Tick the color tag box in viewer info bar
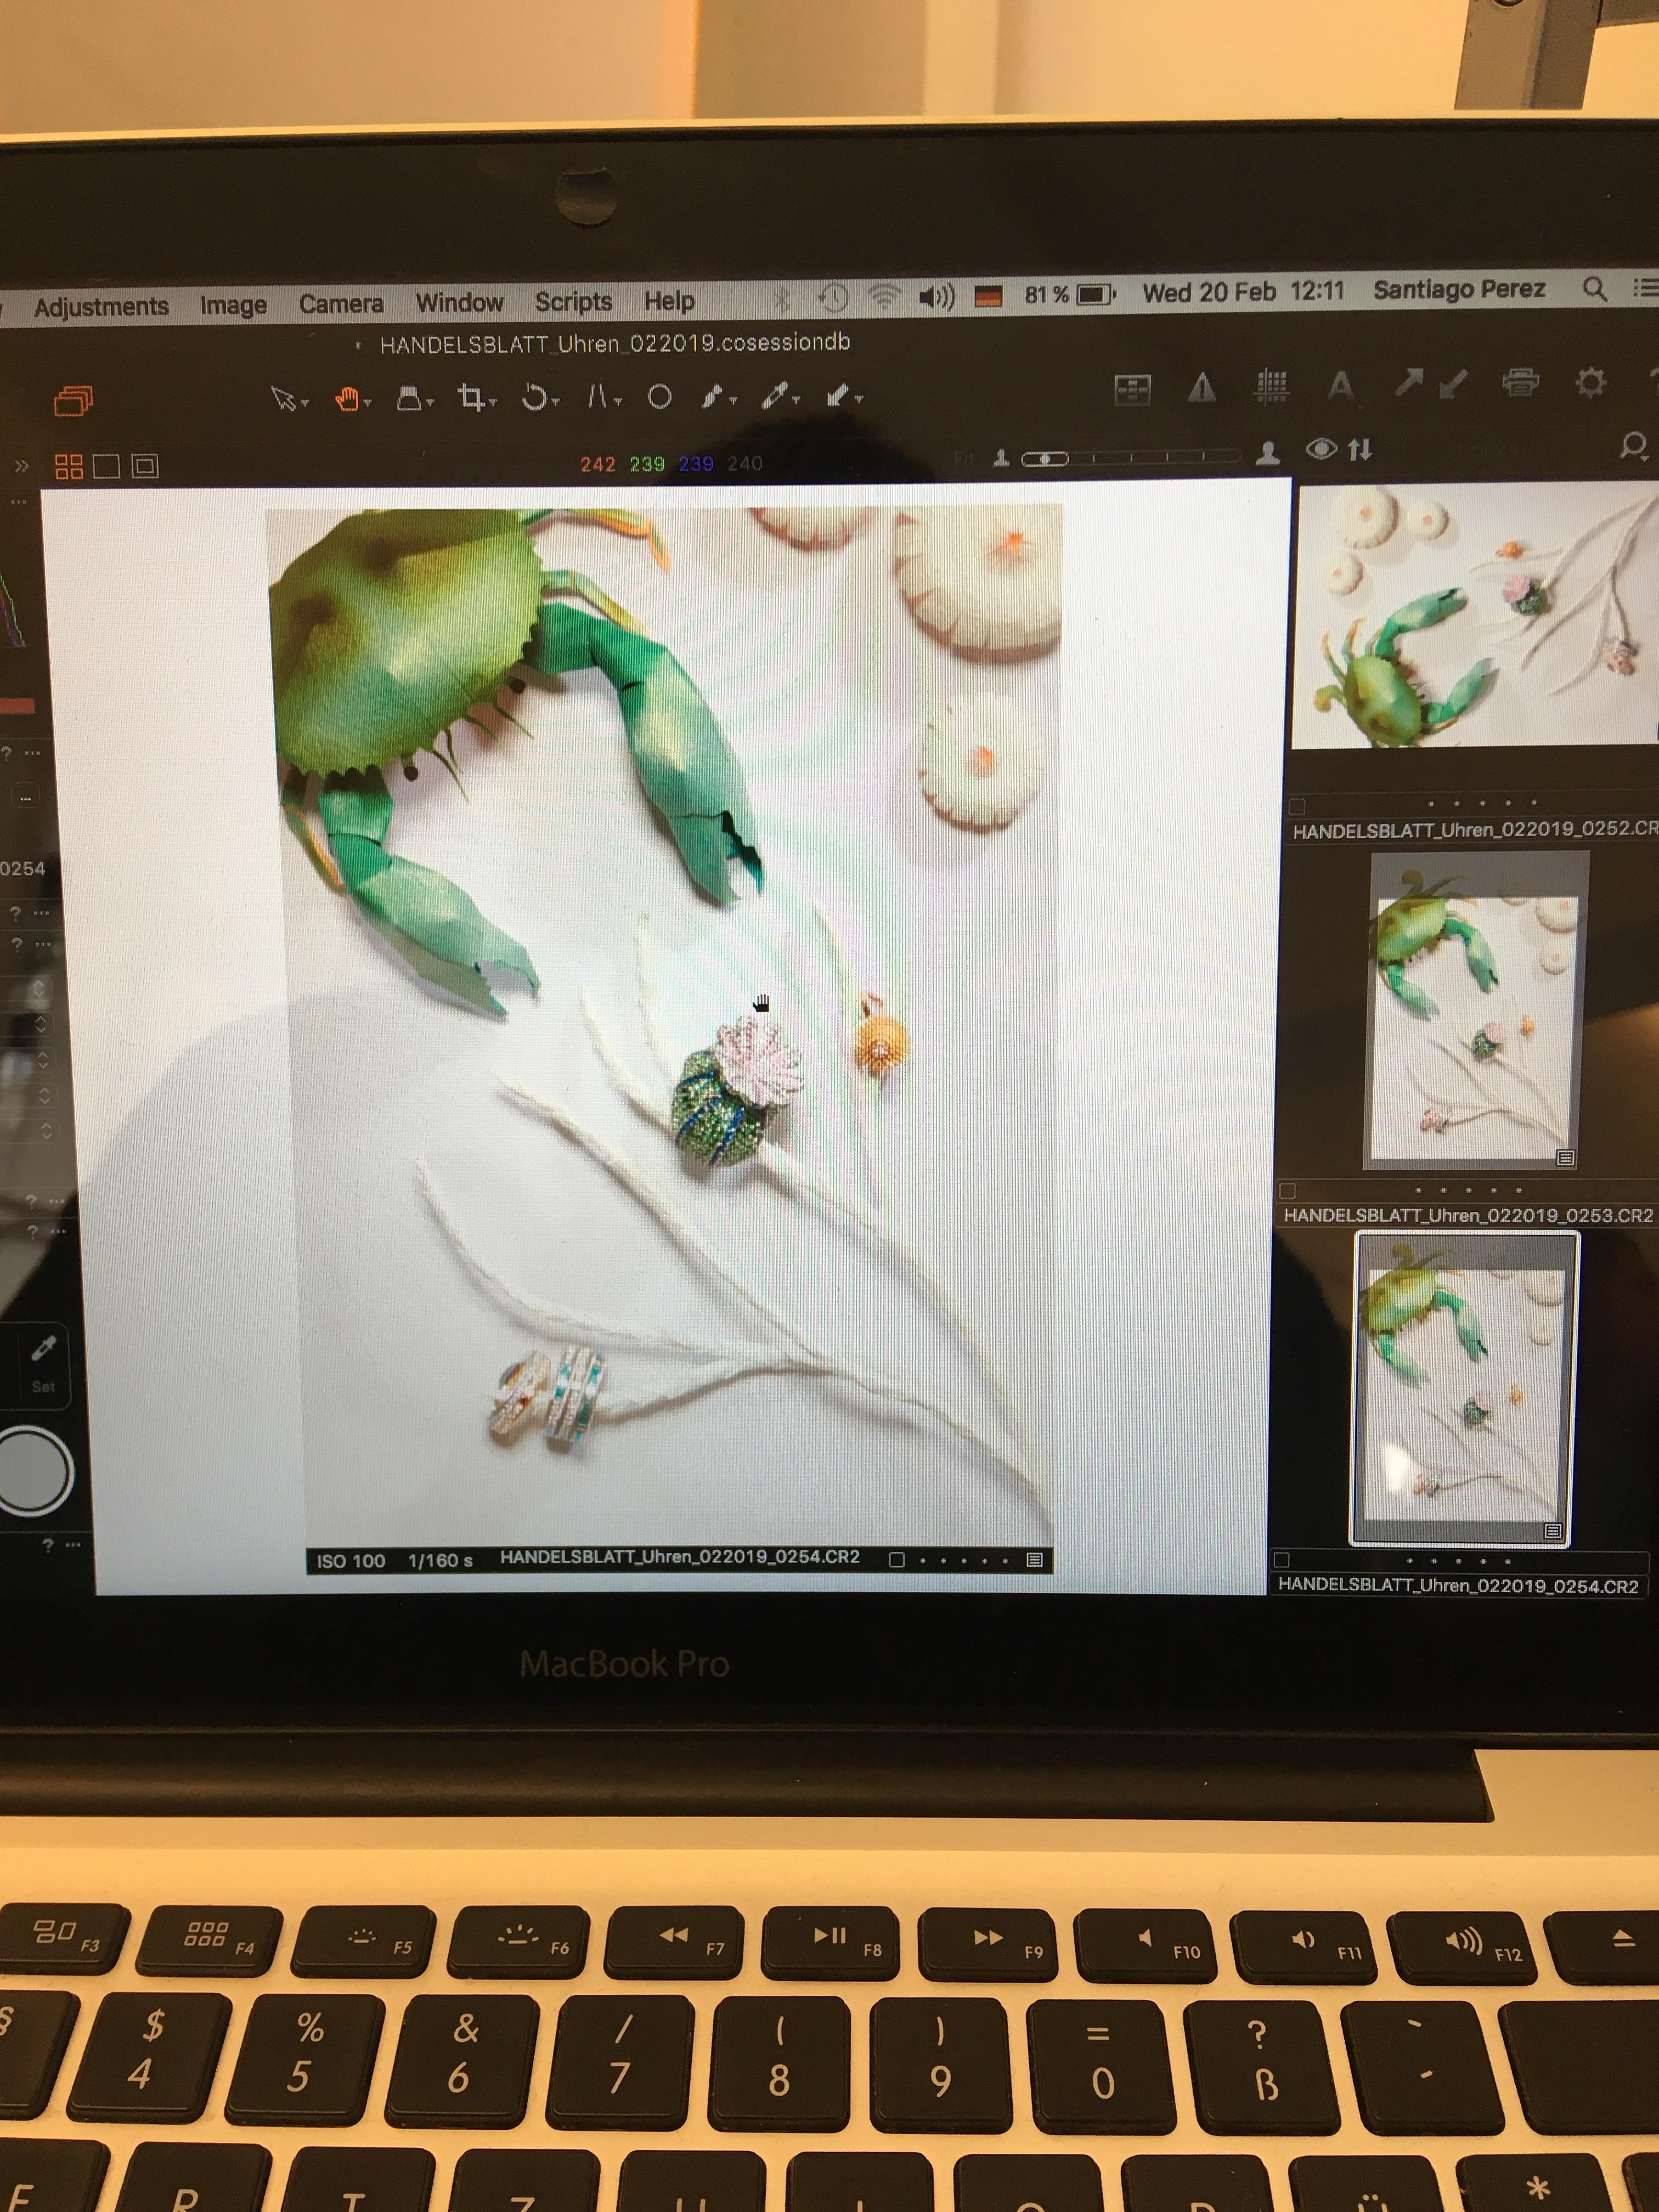 click(x=897, y=1560)
